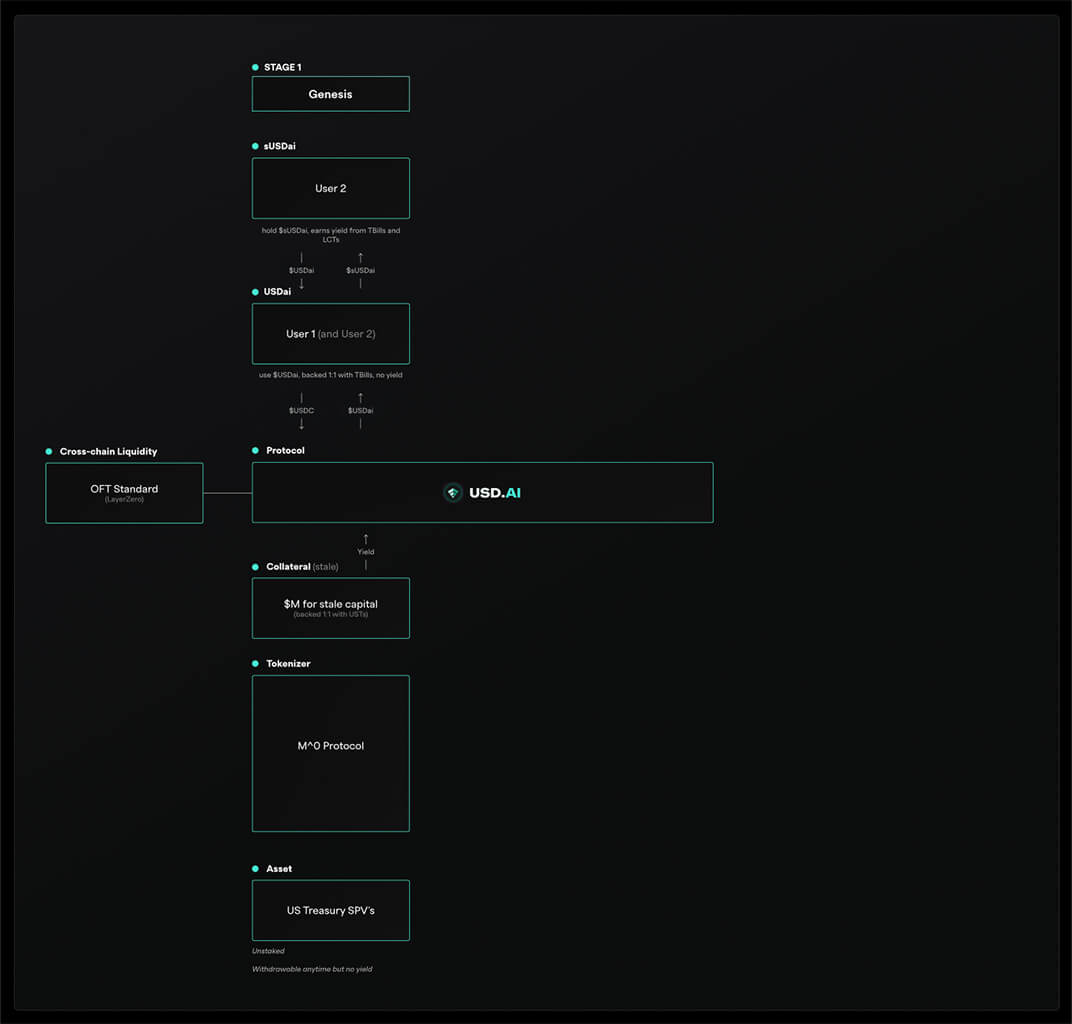Click the "Unstaked" note
Screen dimensions: 1072x1024
click(268, 951)
